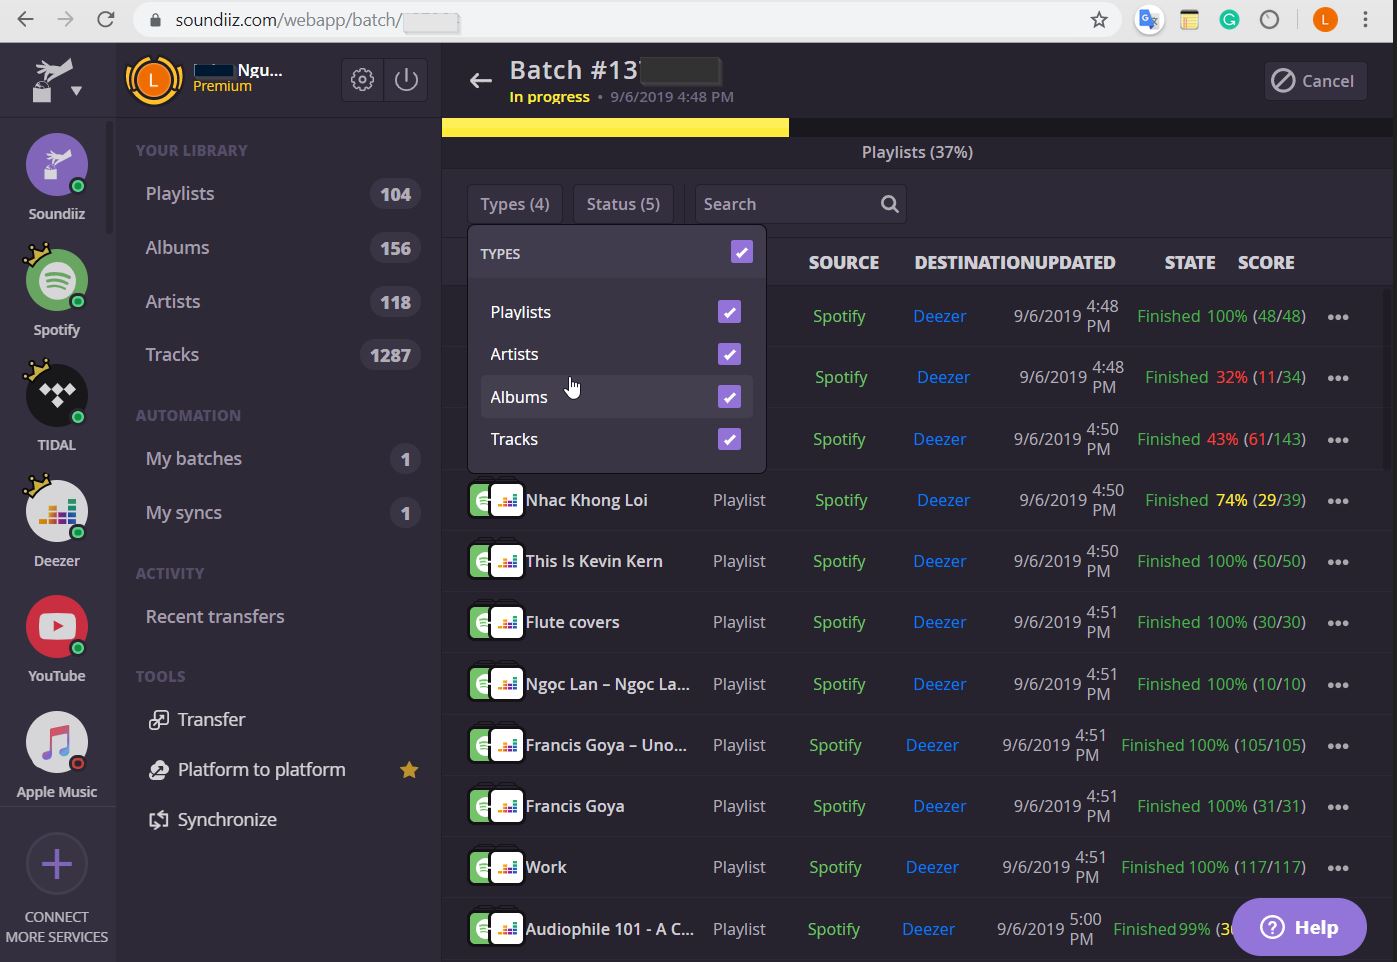This screenshot has width=1397, height=962.
Task: Click Spotify link in Nhac Khong Loi row
Action: [841, 500]
